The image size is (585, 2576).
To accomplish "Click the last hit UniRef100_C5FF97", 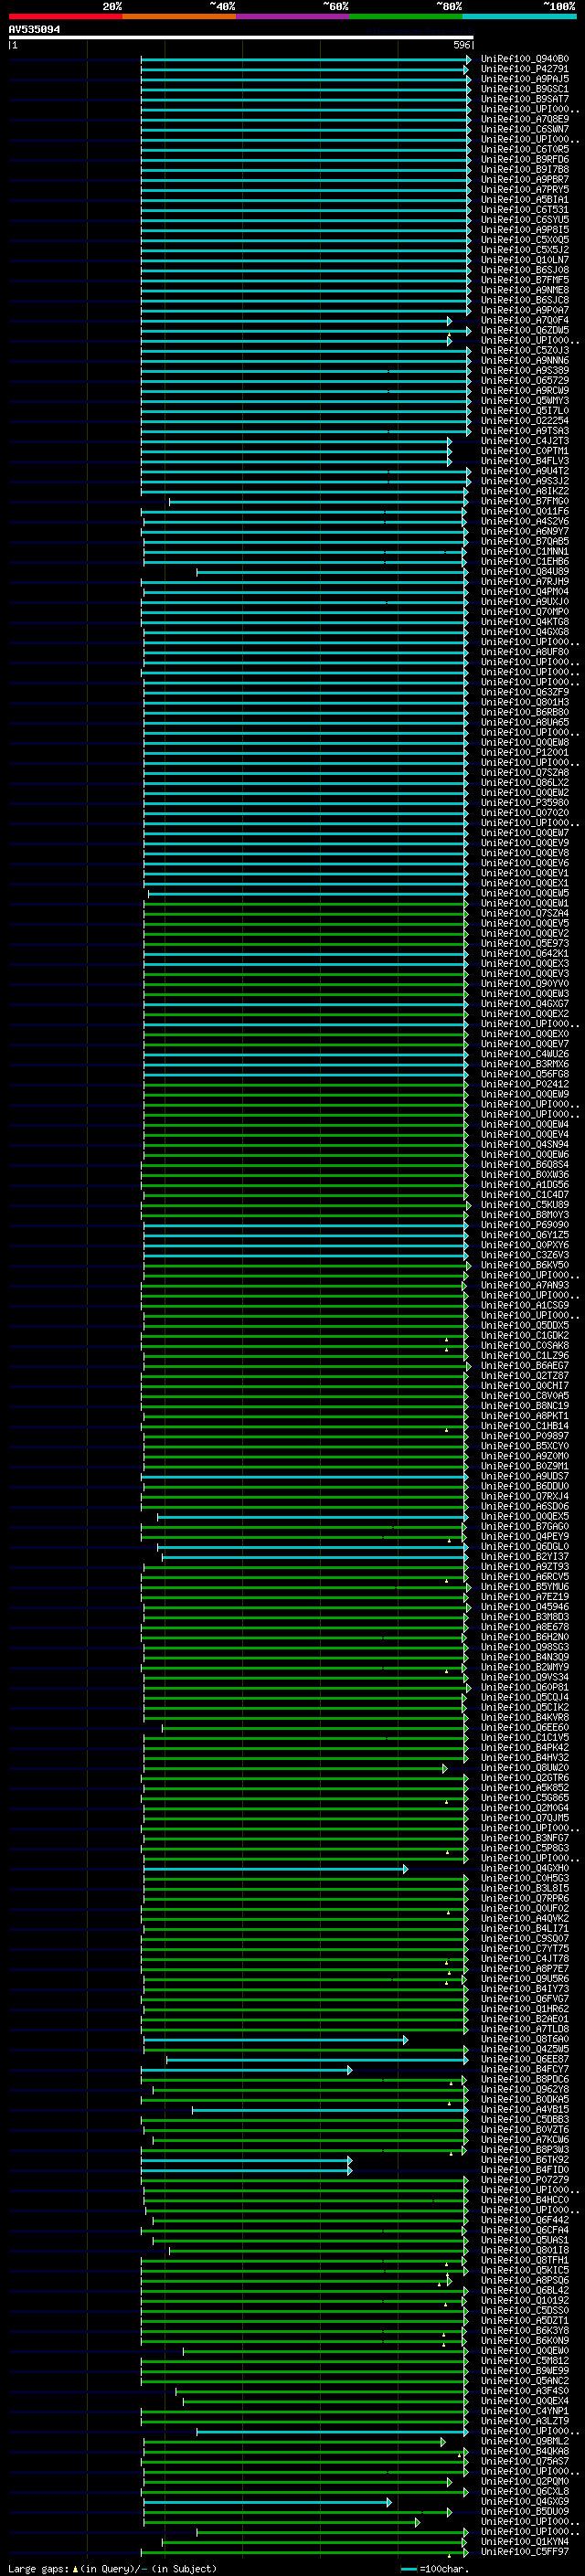I will point(525,2551).
